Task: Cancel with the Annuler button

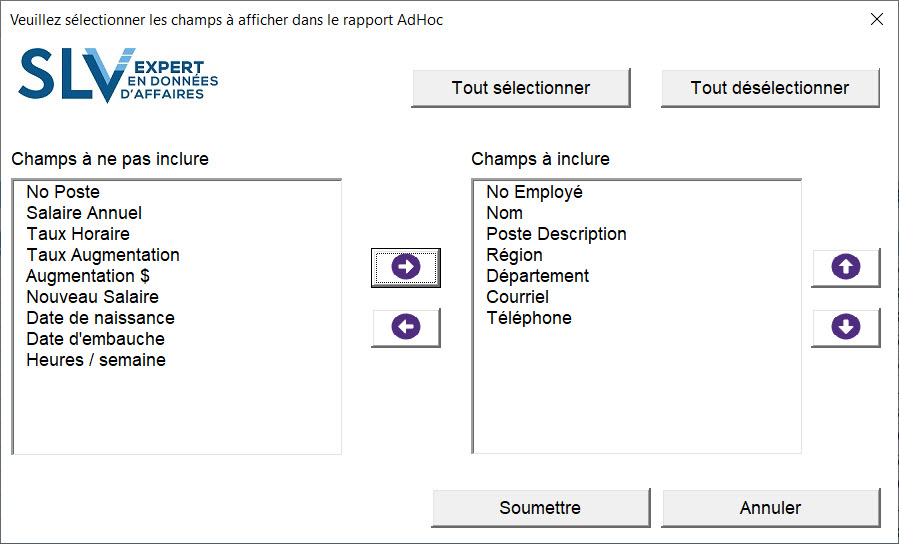Action: [770, 508]
